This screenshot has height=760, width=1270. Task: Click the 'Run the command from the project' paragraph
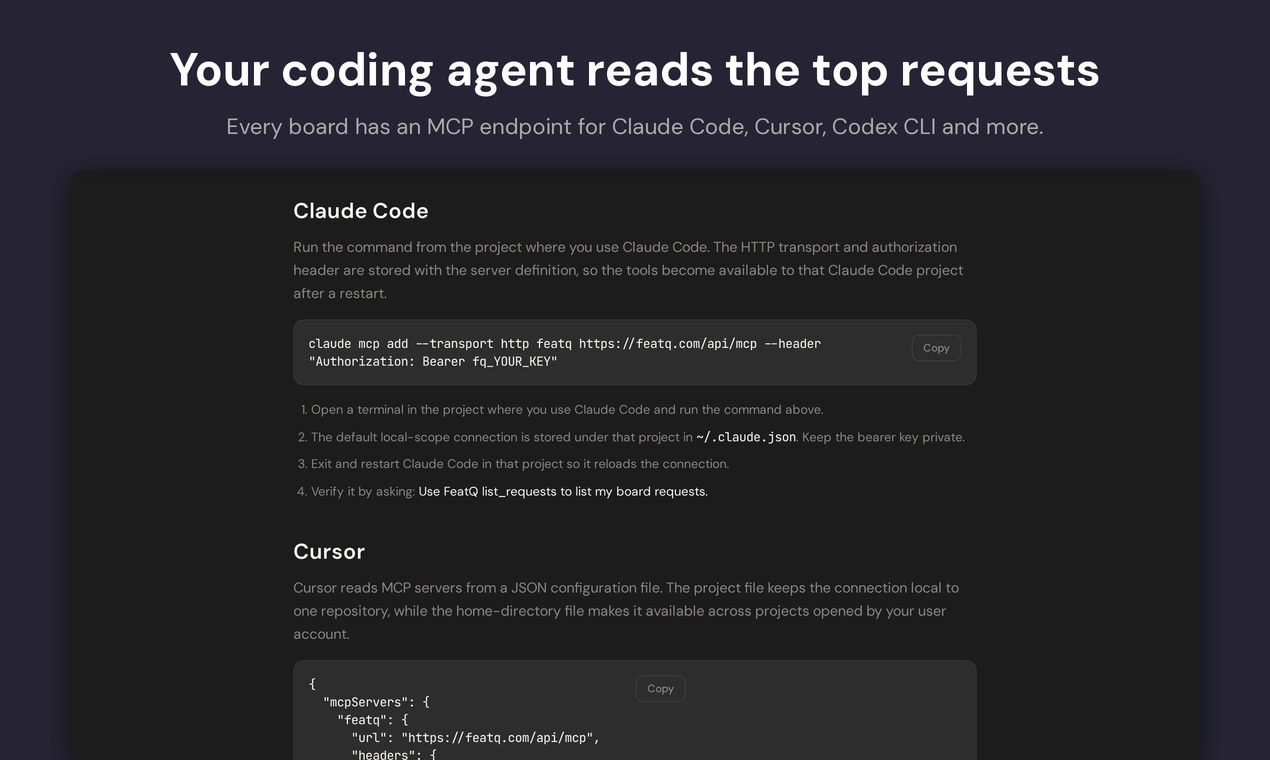click(628, 270)
